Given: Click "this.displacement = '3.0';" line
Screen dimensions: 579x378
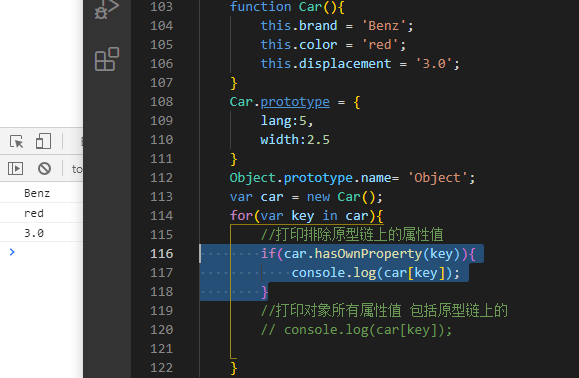Looking at the screenshot, I should [x=360, y=64].
